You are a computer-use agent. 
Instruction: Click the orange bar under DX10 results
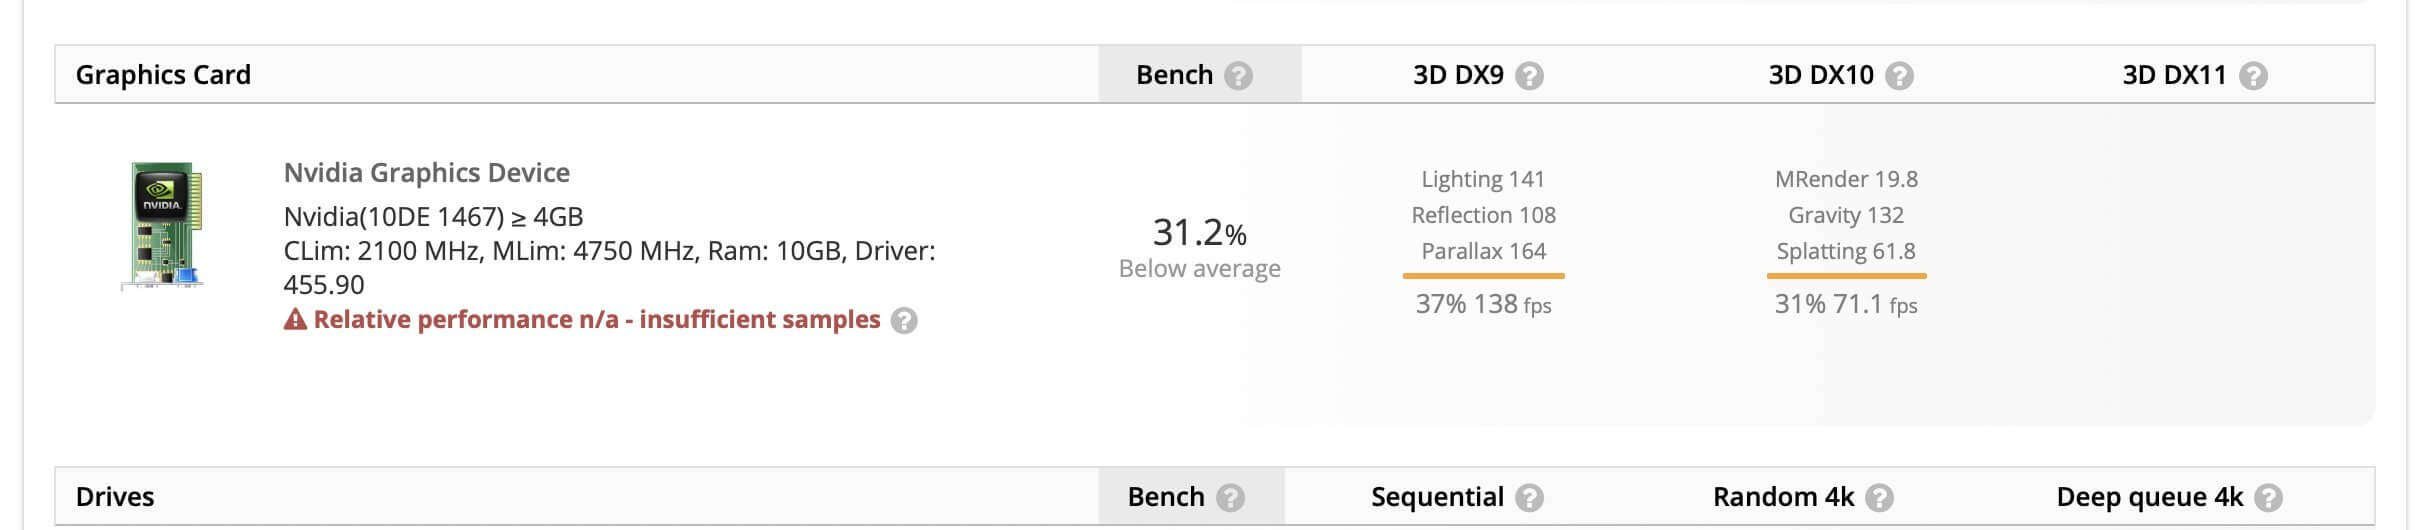tap(1846, 275)
